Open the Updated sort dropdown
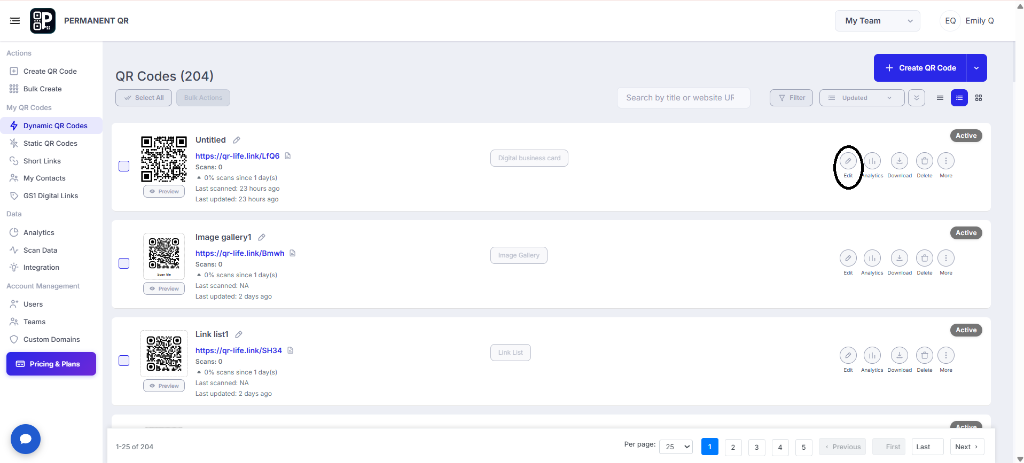This screenshot has width=1024, height=463. pos(861,98)
